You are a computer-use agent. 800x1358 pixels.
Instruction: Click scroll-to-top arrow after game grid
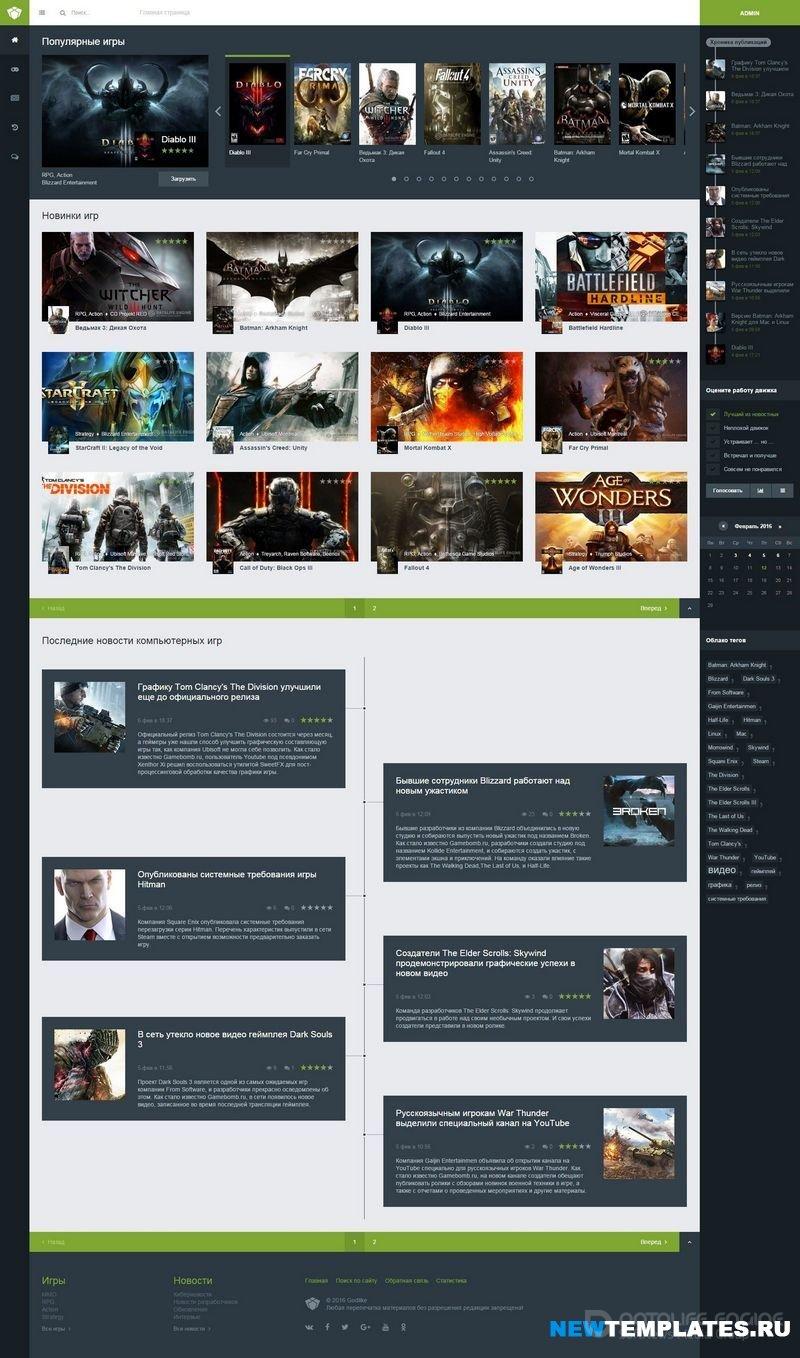point(689,608)
